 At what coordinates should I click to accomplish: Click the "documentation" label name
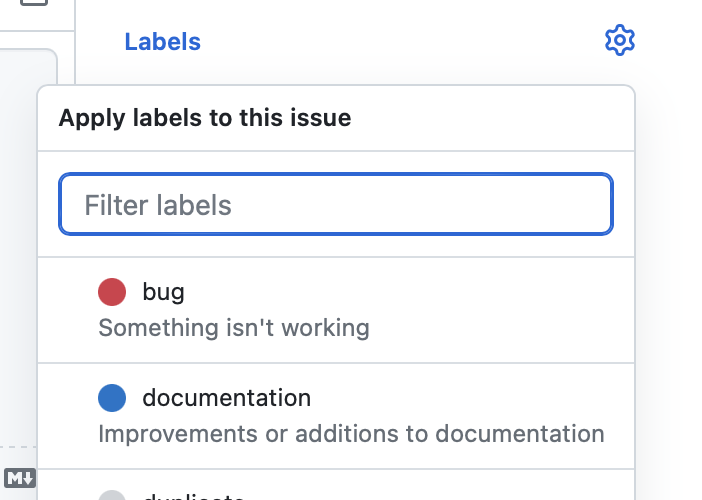tap(227, 398)
